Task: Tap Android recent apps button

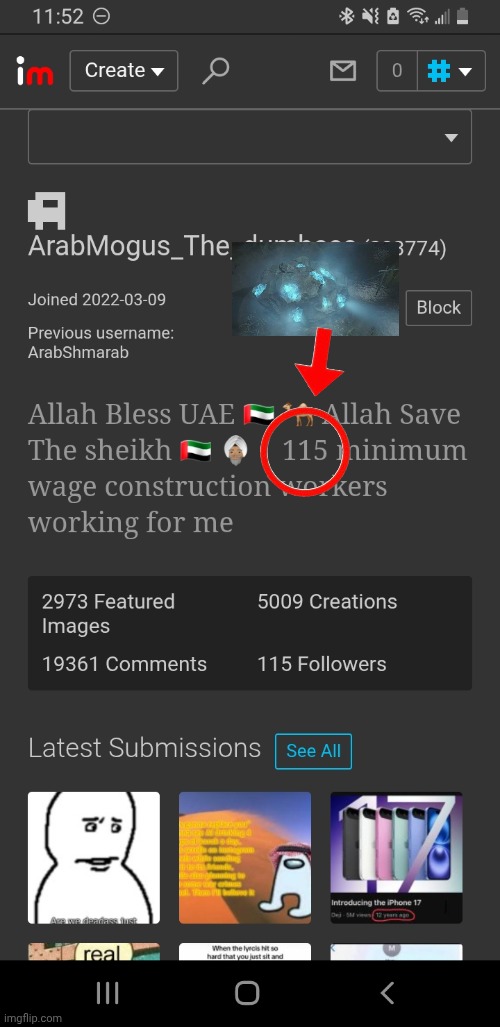Action: click(x=107, y=993)
